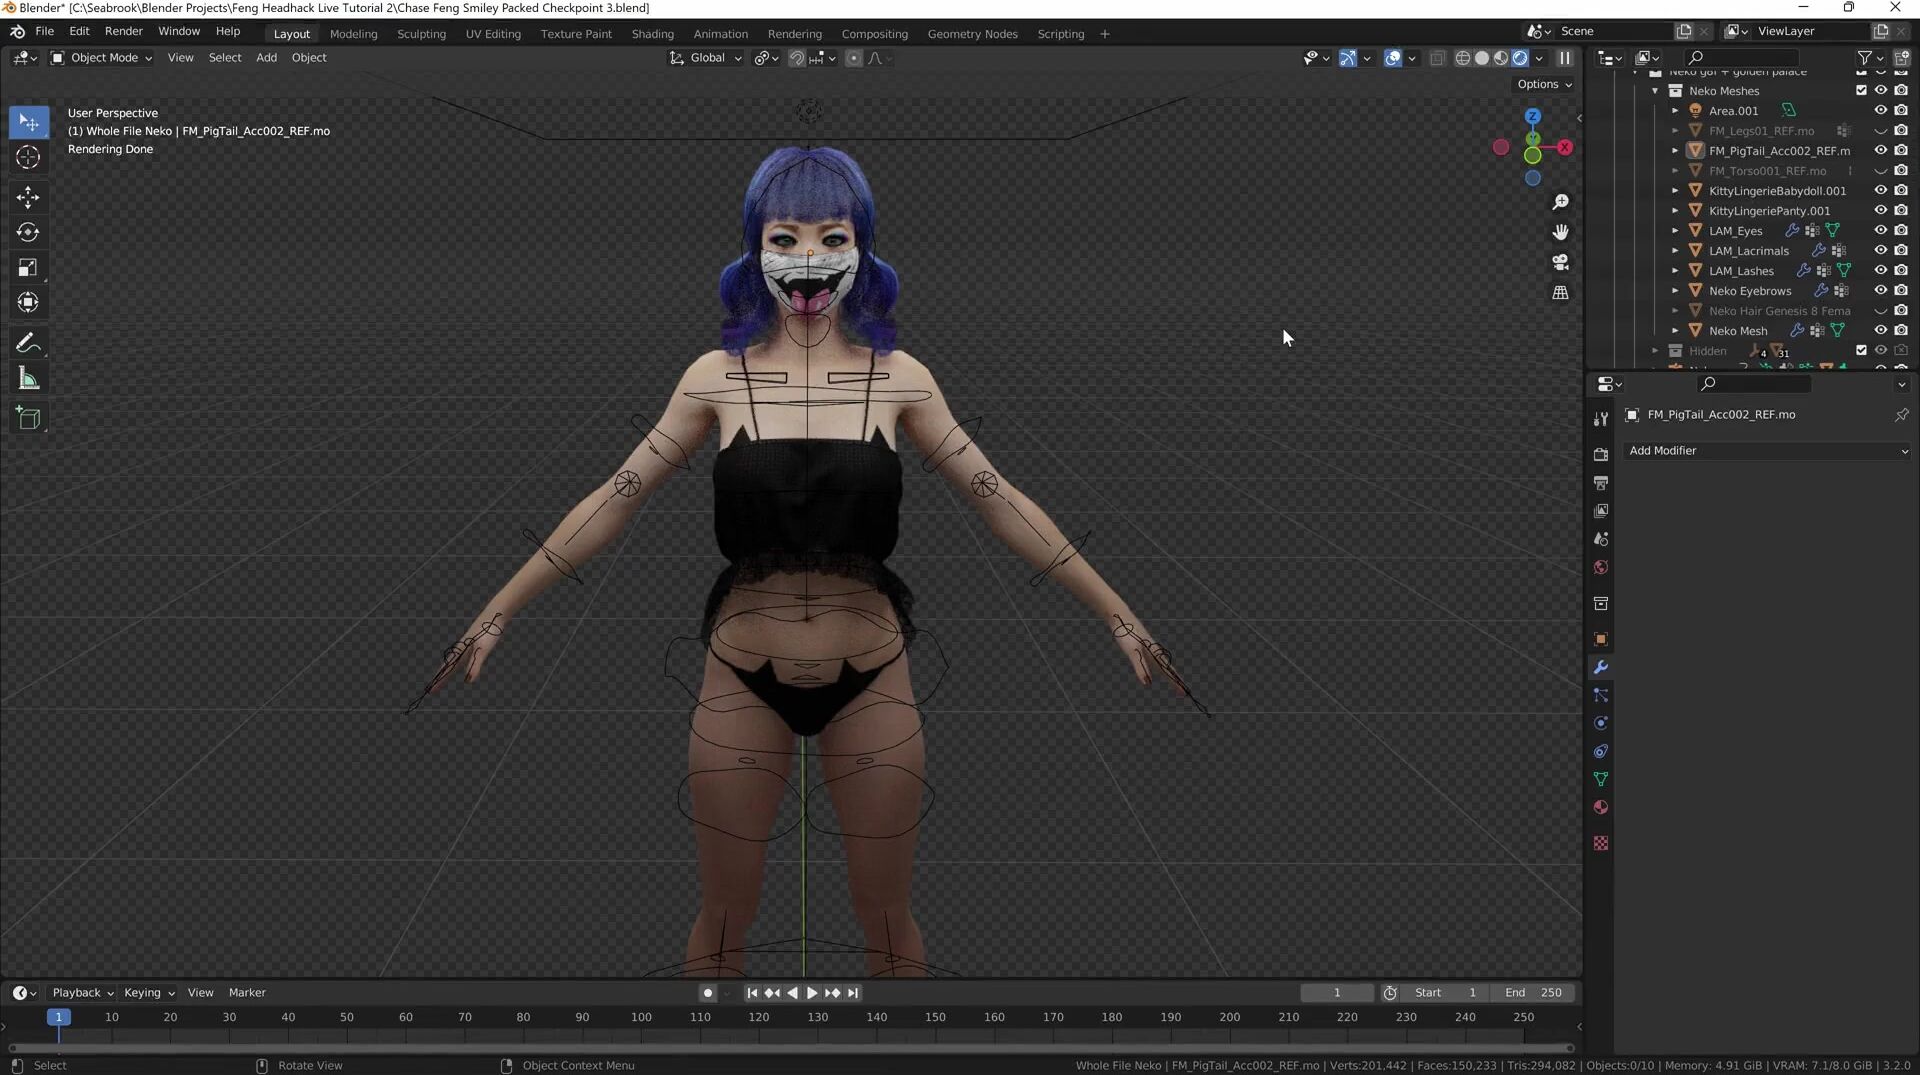Select the Scale tool
1920x1075 pixels.
[x=28, y=267]
